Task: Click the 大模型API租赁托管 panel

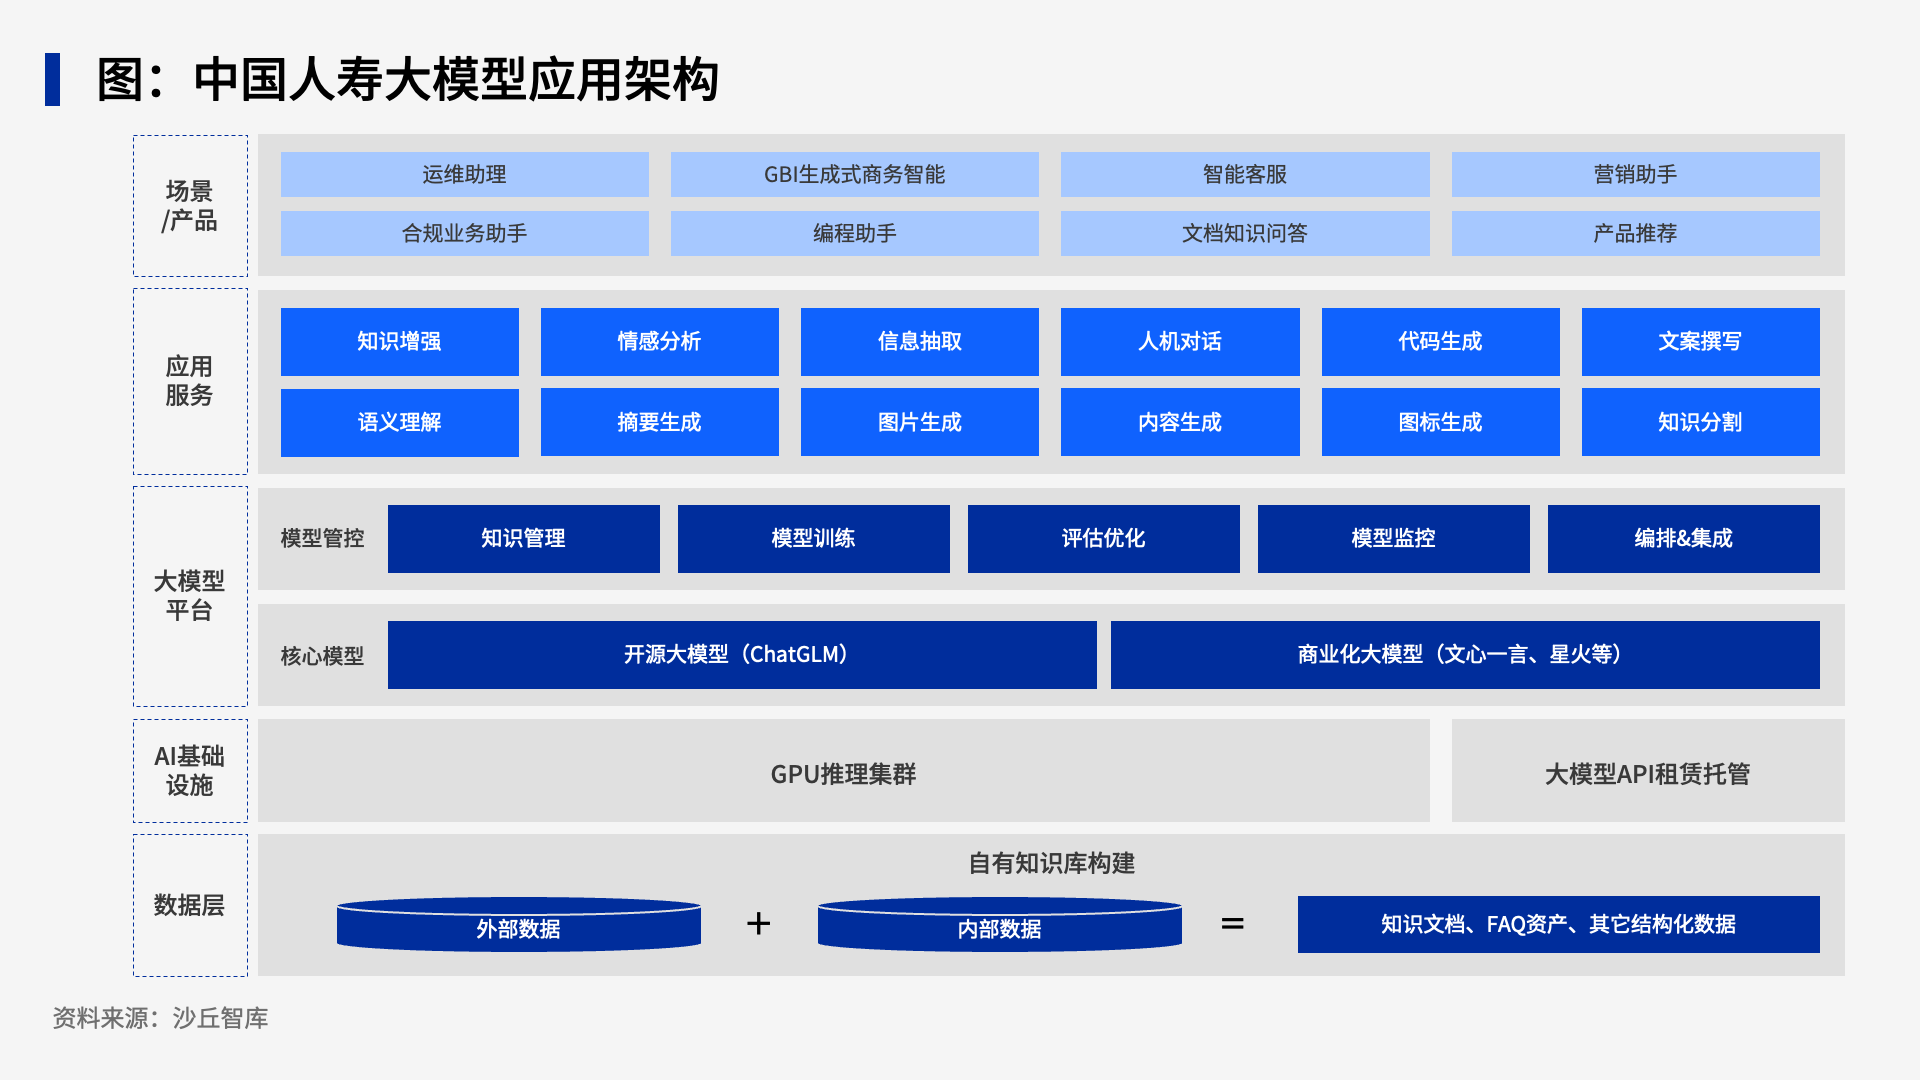Action: pos(1647,773)
